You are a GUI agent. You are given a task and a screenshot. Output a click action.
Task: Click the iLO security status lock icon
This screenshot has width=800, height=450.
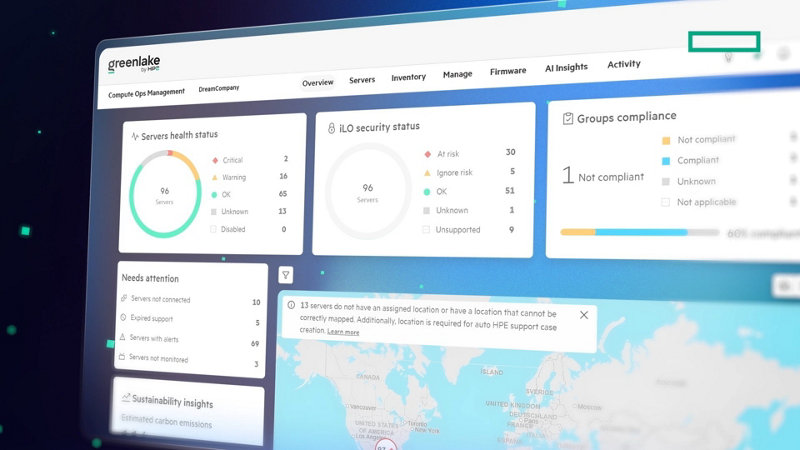(x=331, y=129)
